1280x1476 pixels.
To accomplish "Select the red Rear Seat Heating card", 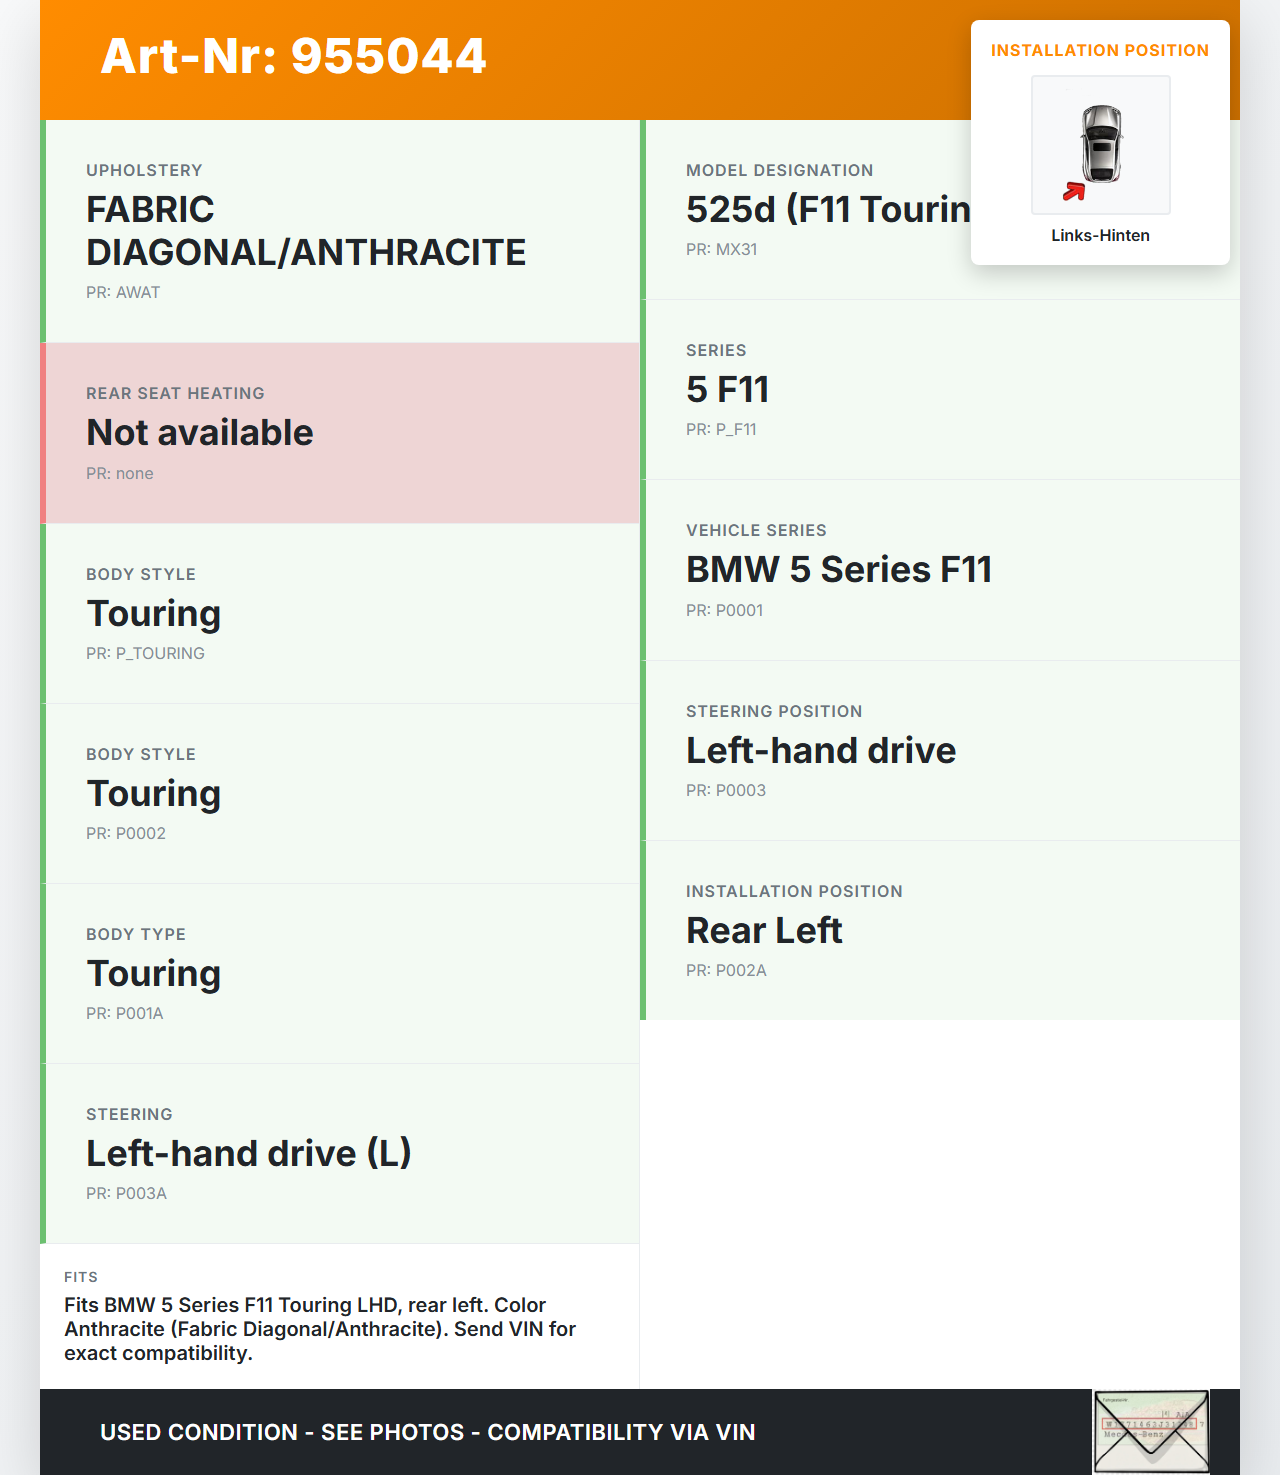I will click(340, 433).
